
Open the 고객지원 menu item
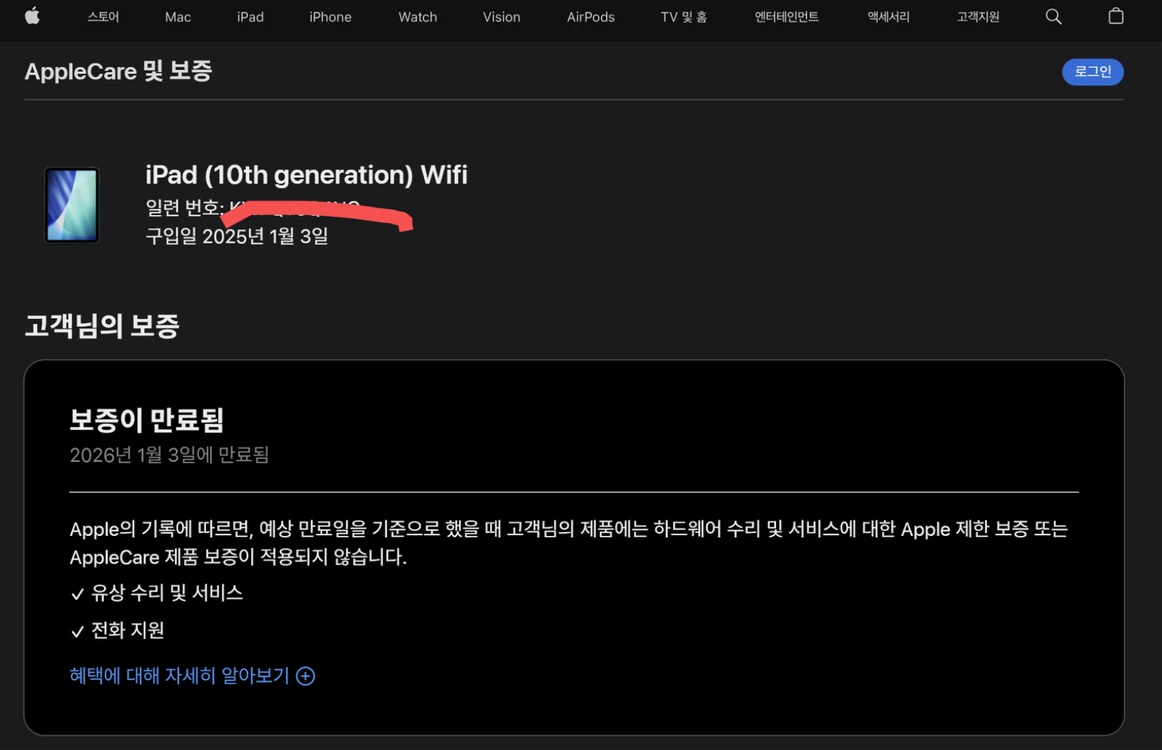[978, 16]
